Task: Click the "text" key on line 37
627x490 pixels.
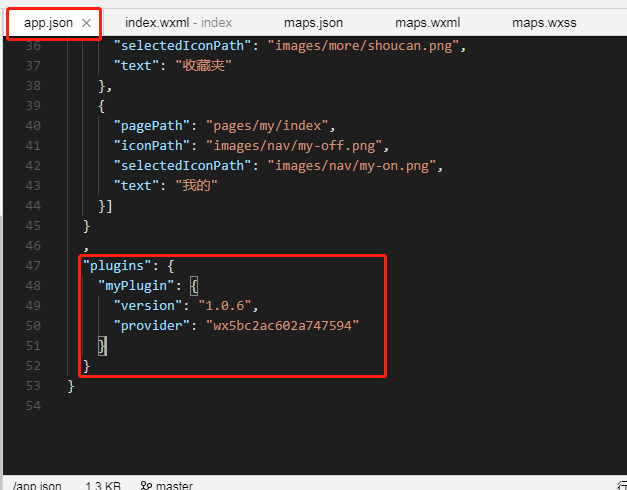Action: (136, 66)
